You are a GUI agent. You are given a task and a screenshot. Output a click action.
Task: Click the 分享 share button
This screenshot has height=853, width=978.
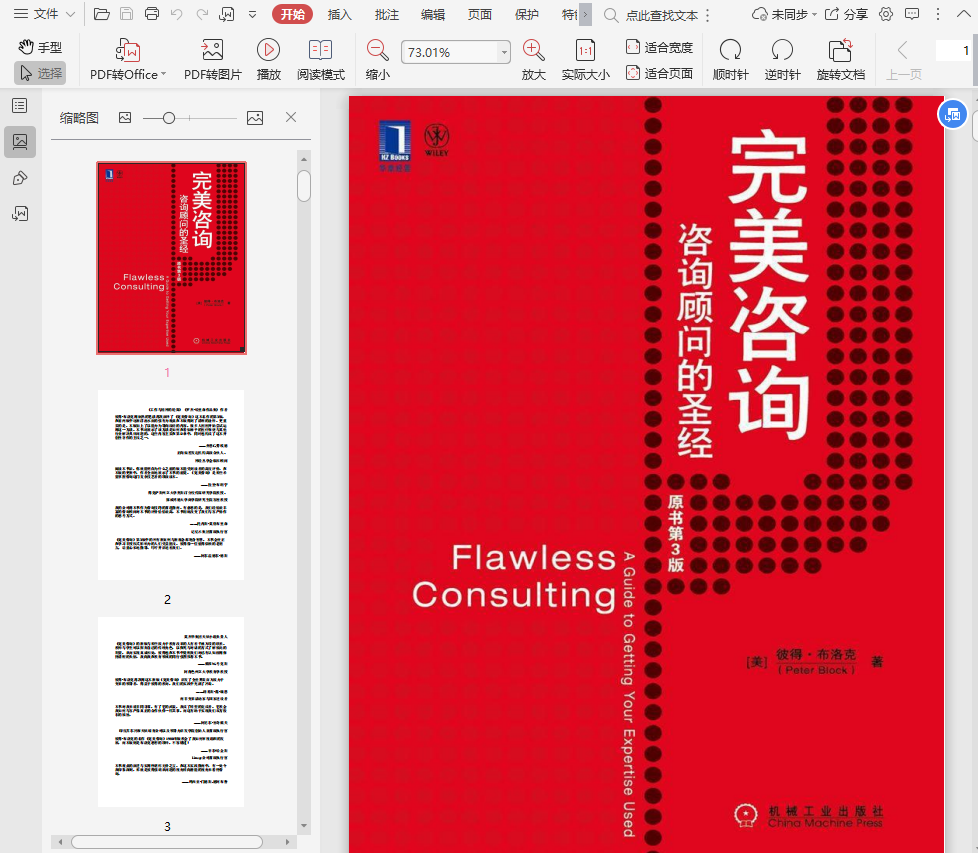tap(846, 14)
